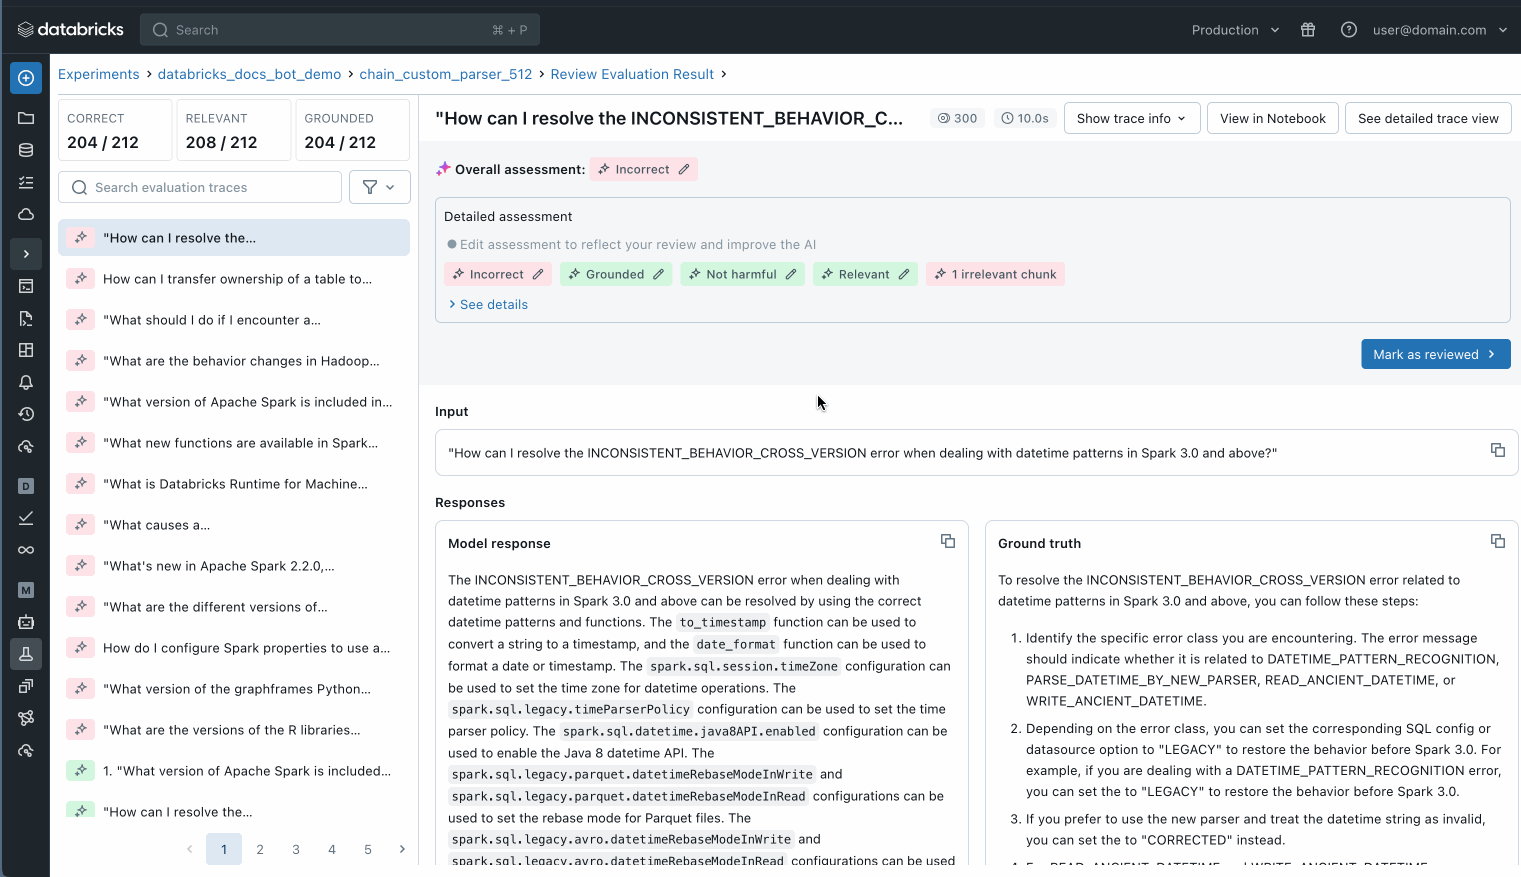Click the blue New plus icon in sidebar
Viewport: 1521px width, 877px height.
point(26,78)
